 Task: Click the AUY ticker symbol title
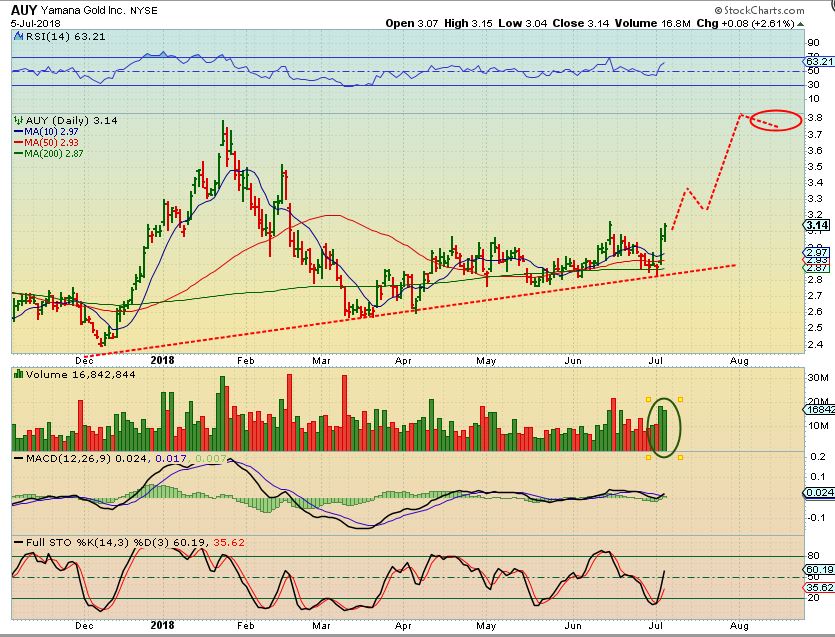[x=24, y=10]
